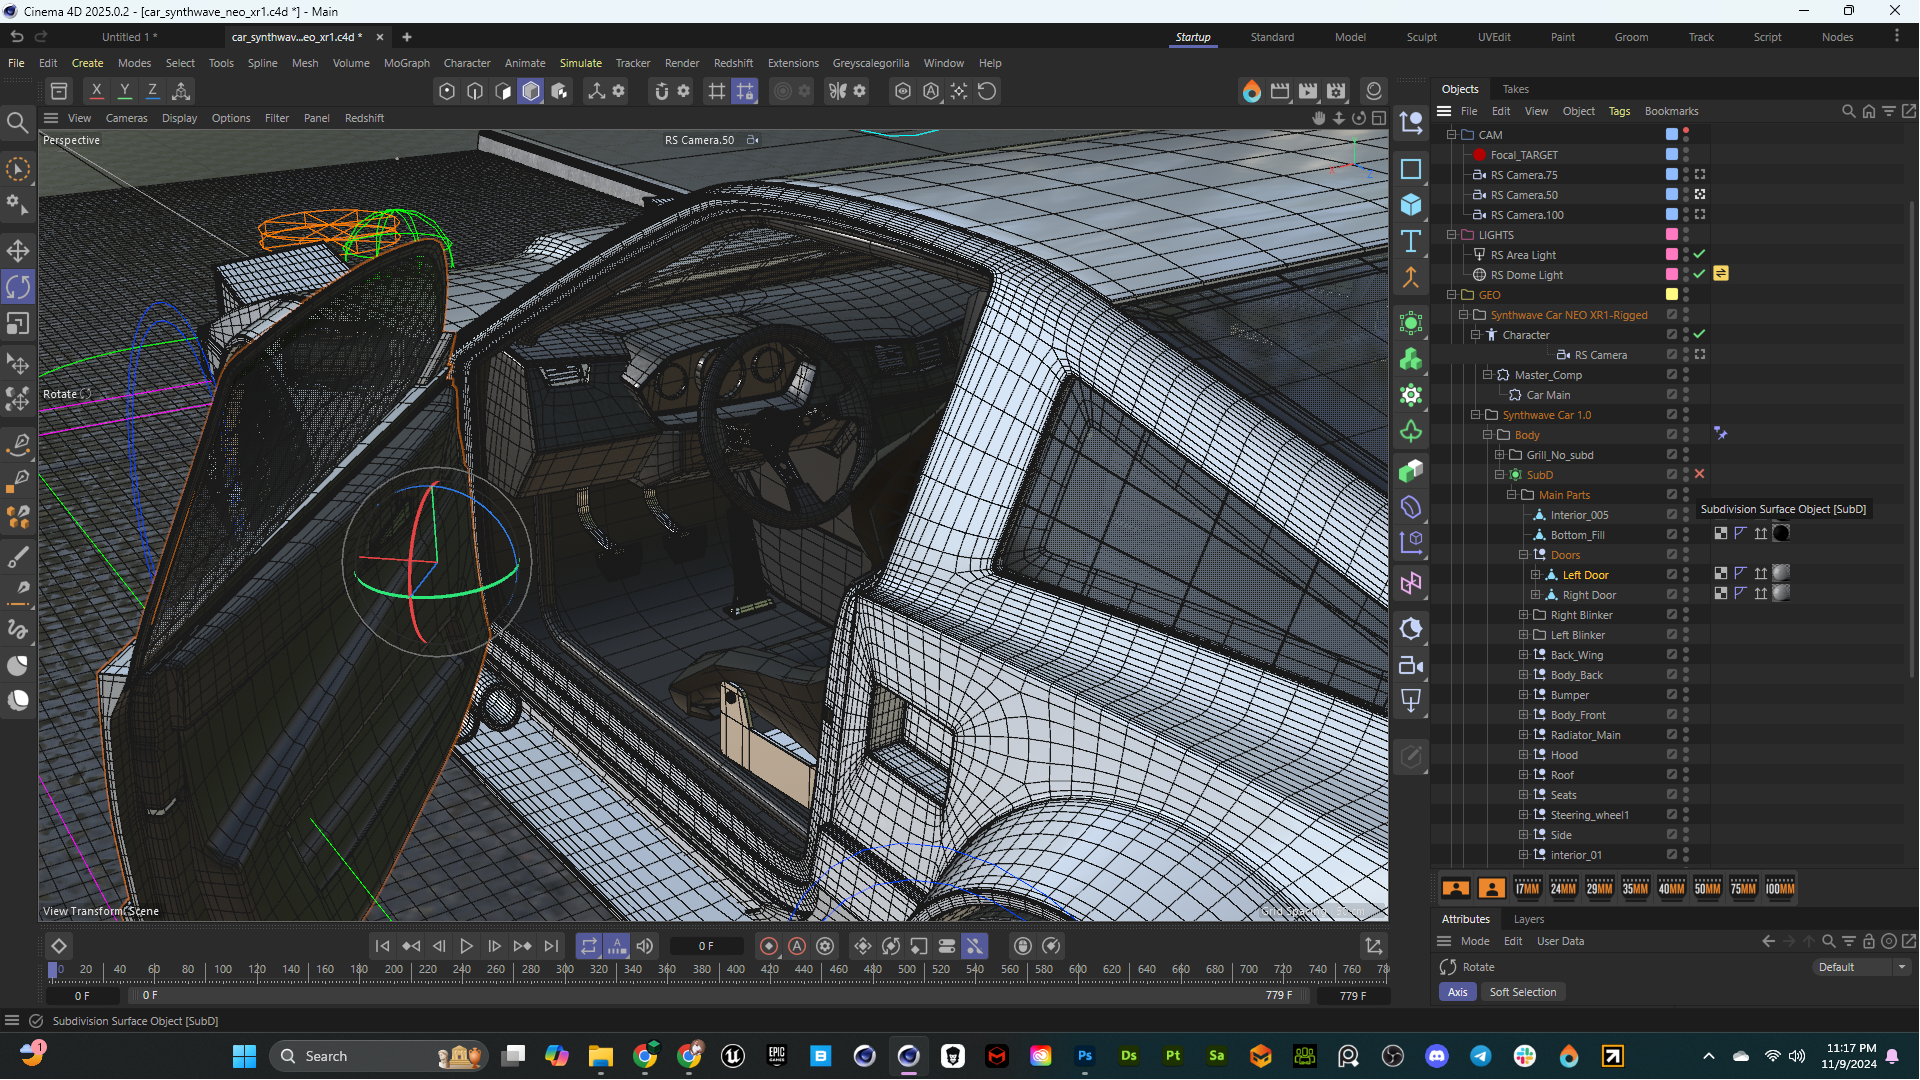Select the 35MM focal length preset
Screen dimensions: 1920x1080
click(x=1635, y=888)
